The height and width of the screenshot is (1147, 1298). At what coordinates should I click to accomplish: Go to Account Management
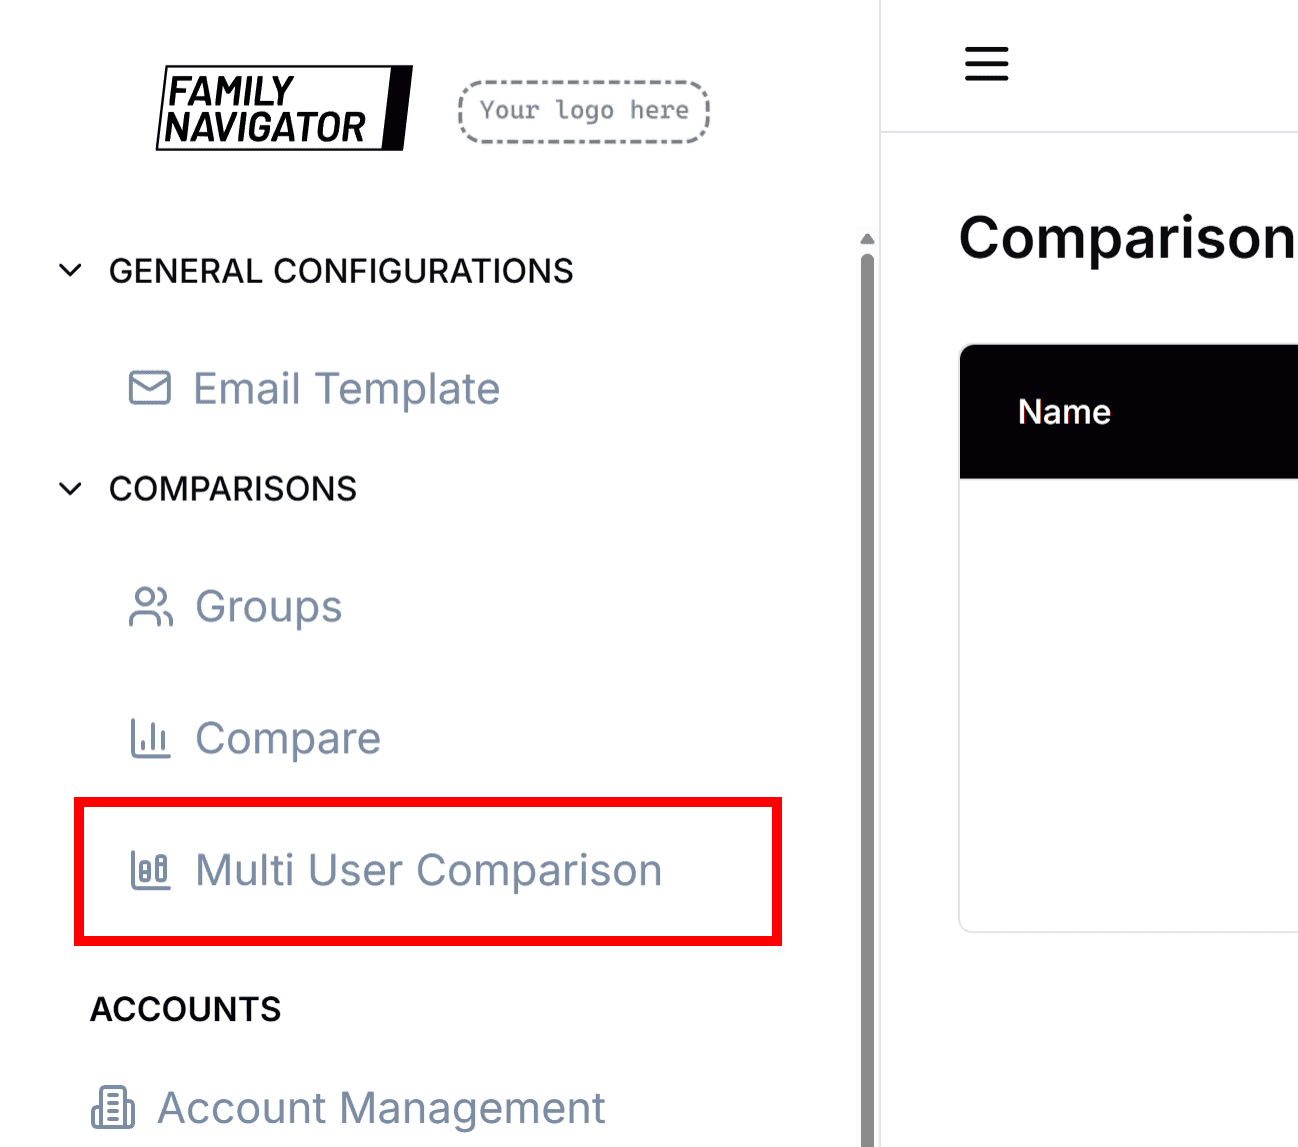380,1108
